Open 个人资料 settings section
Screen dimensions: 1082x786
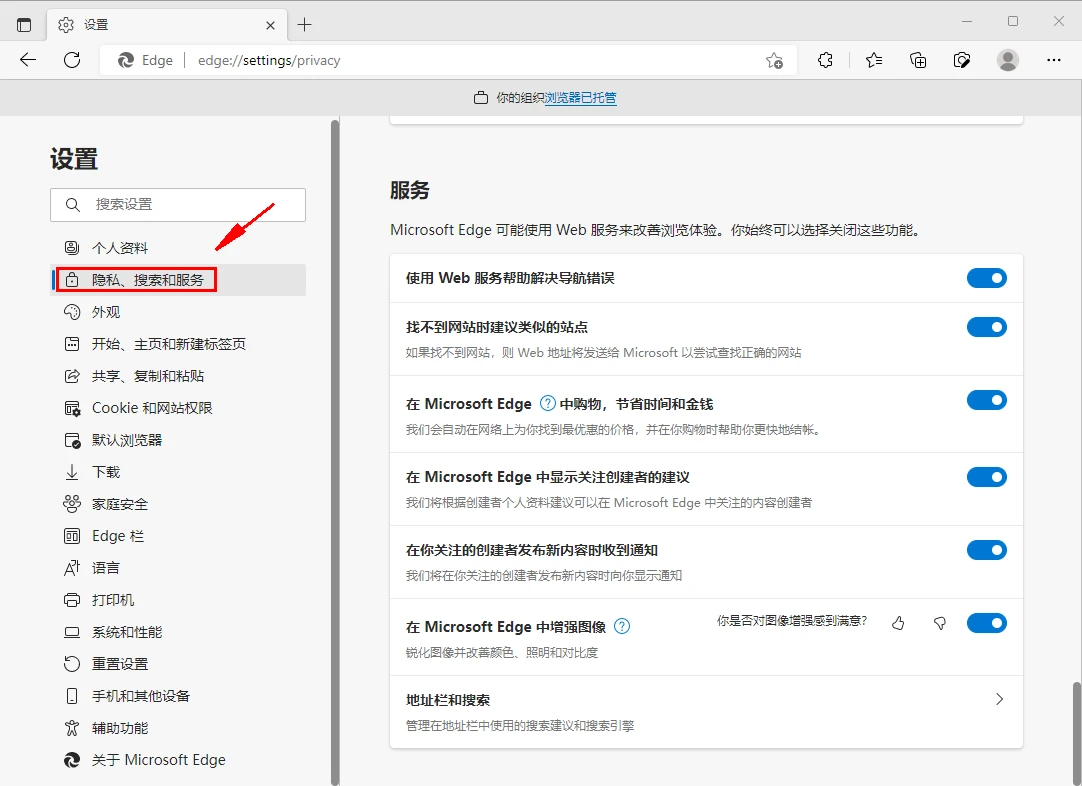[x=178, y=248]
